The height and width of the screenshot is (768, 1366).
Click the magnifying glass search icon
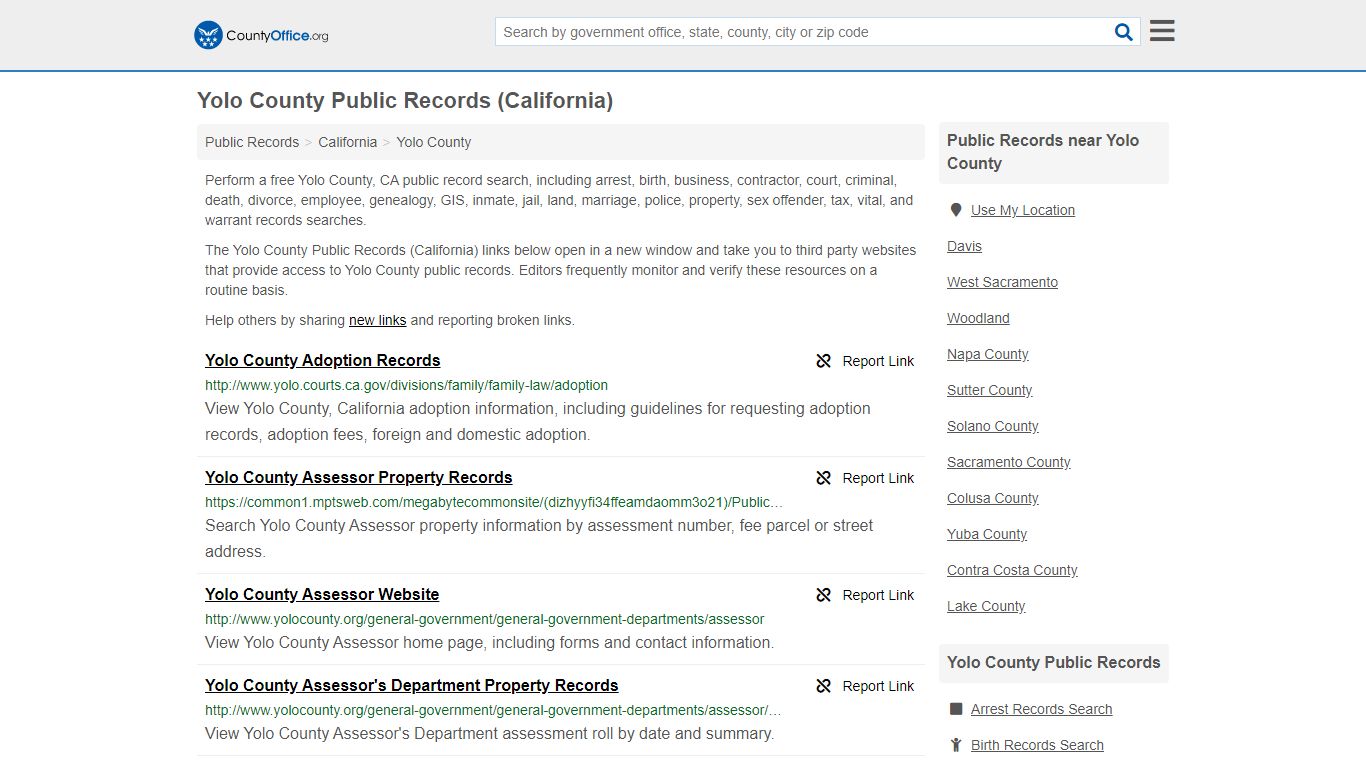tap(1123, 32)
